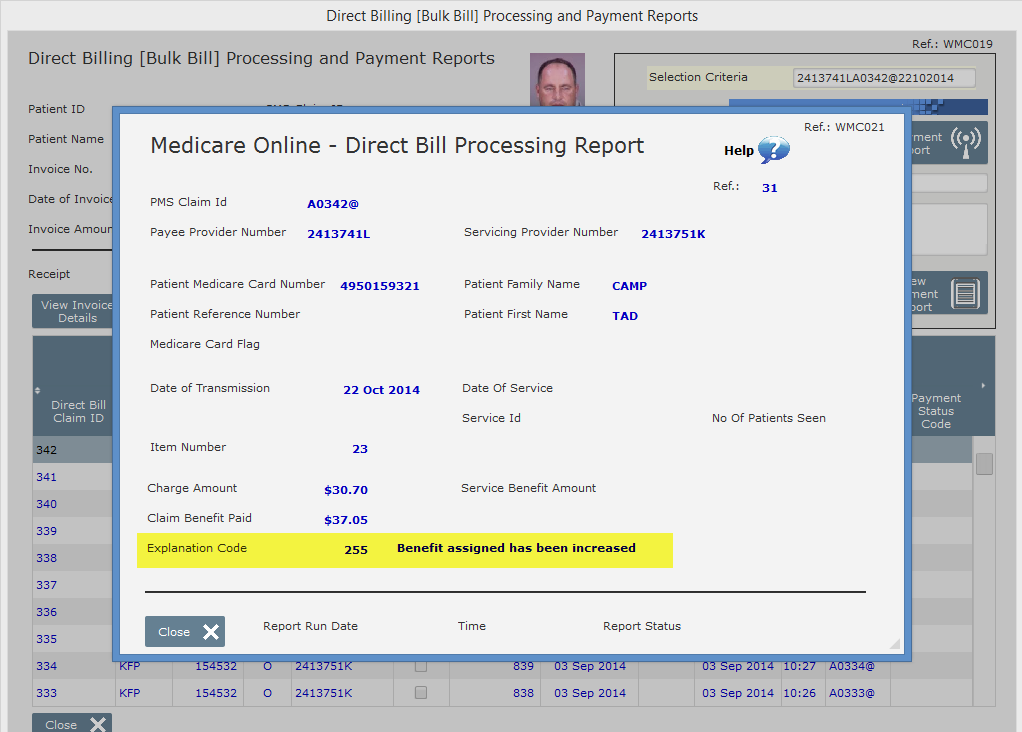Click the dialog Ref. value 31
This screenshot has height=732, width=1022.
(769, 188)
